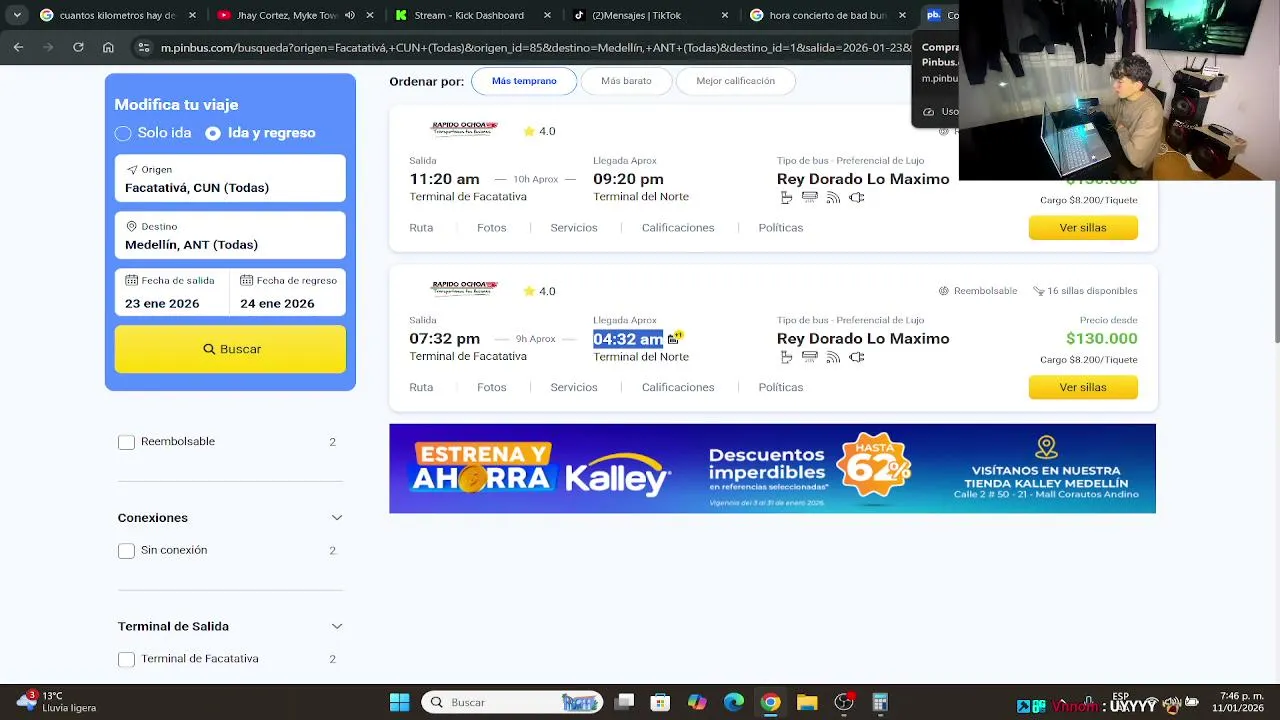
Task: Open the Origen field Facatativá selector
Action: coord(230,179)
